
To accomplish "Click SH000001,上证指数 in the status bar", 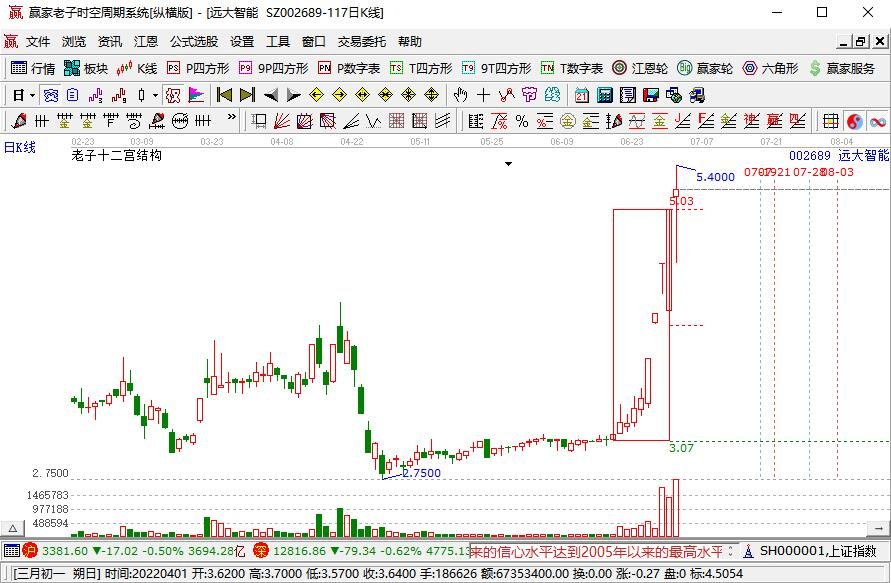I will (818, 551).
